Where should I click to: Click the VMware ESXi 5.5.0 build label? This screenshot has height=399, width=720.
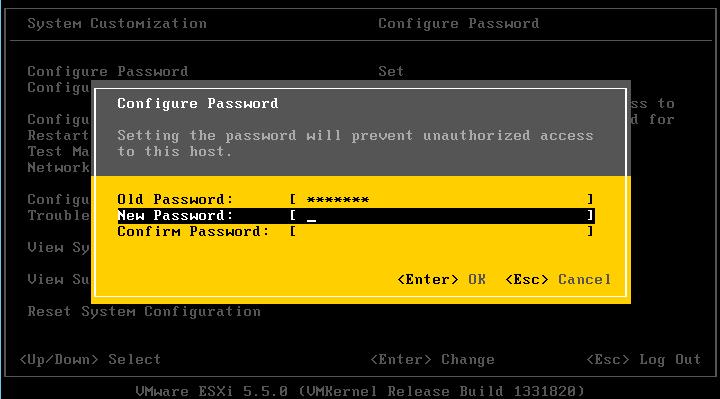[x=360, y=391]
